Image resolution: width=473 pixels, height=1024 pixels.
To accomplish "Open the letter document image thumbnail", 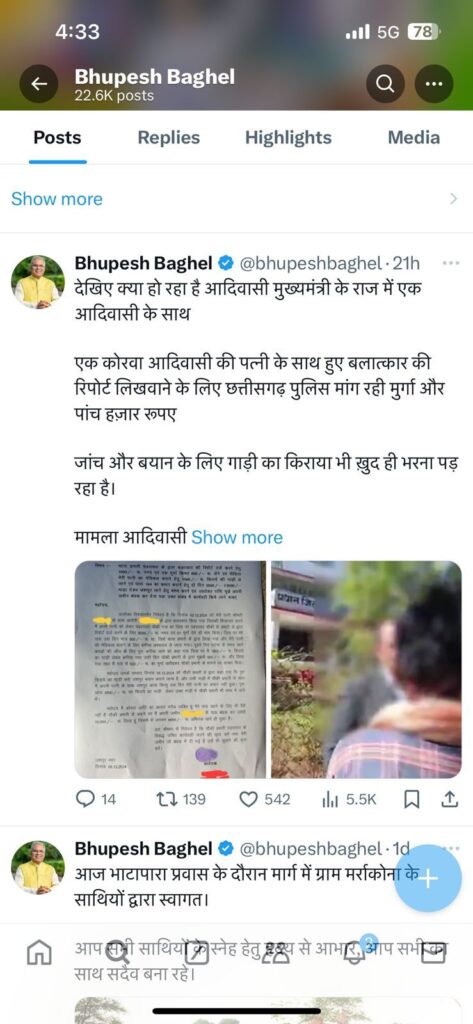I will [170, 669].
